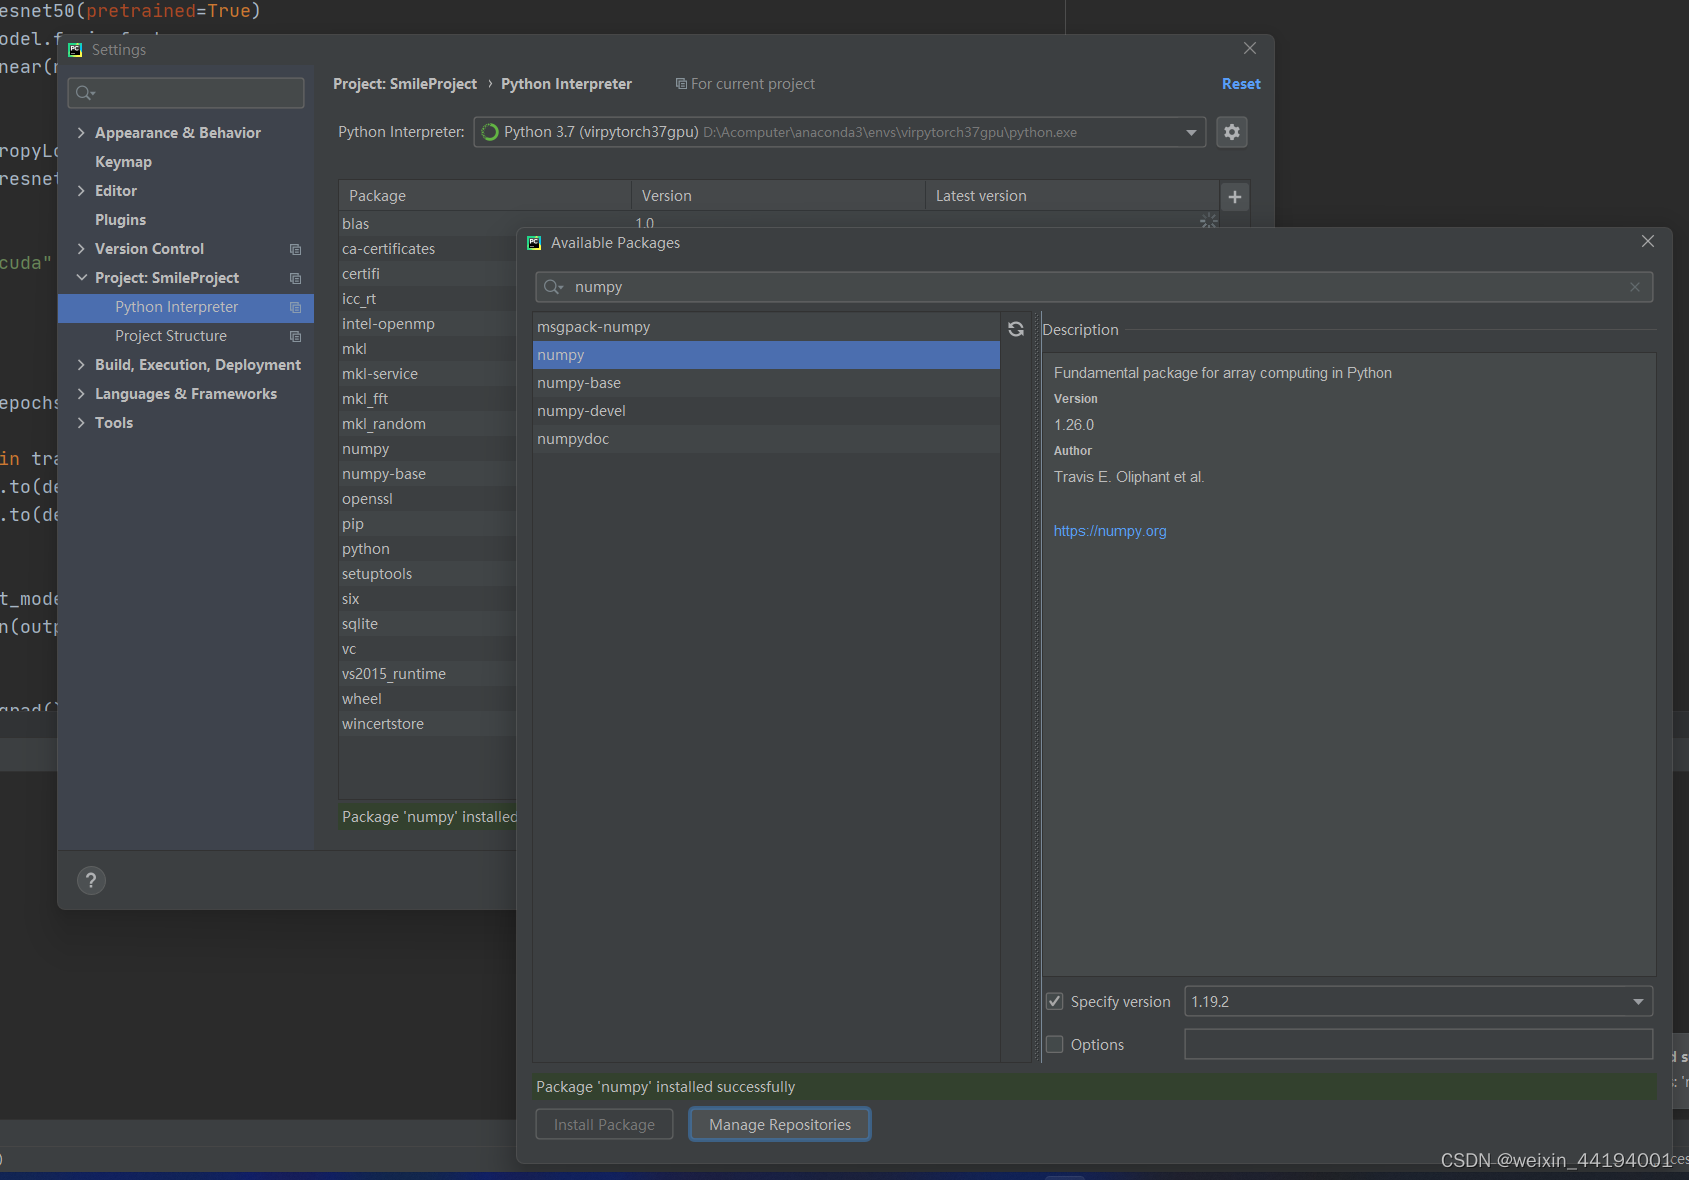The width and height of the screenshot is (1689, 1180).
Task: Expand Build, Execution, Deployment section
Action: (x=81, y=365)
